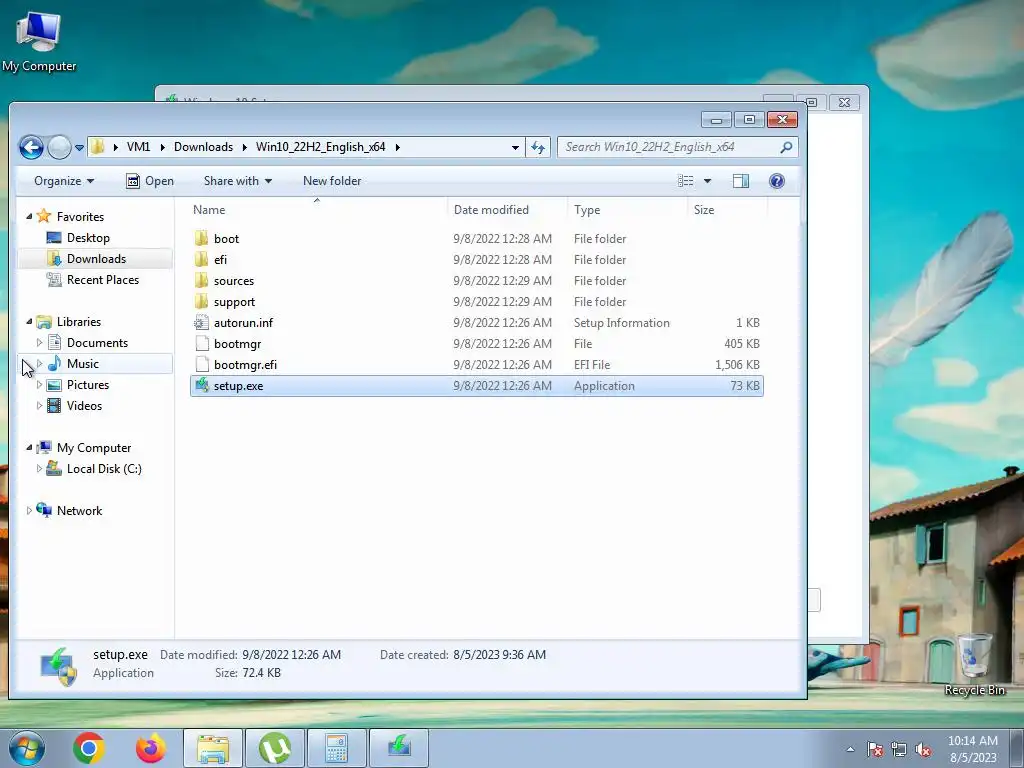1024x768 pixels.
Task: Open Calculator from the taskbar
Action: 337,748
